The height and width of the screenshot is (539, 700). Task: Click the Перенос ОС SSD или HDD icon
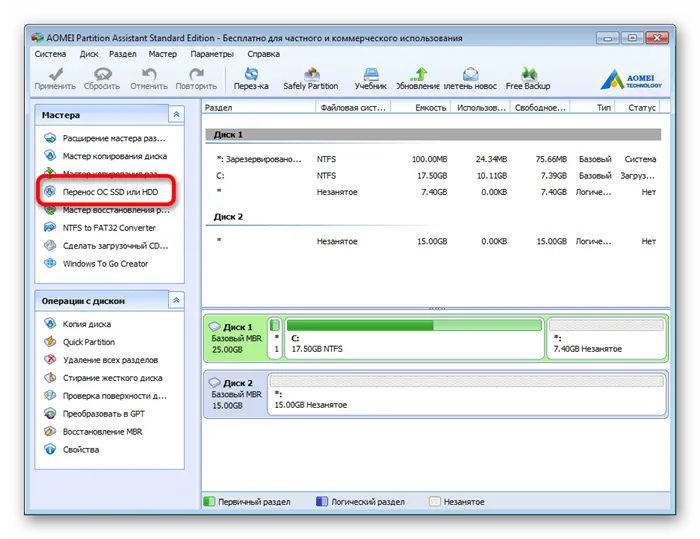pos(50,192)
